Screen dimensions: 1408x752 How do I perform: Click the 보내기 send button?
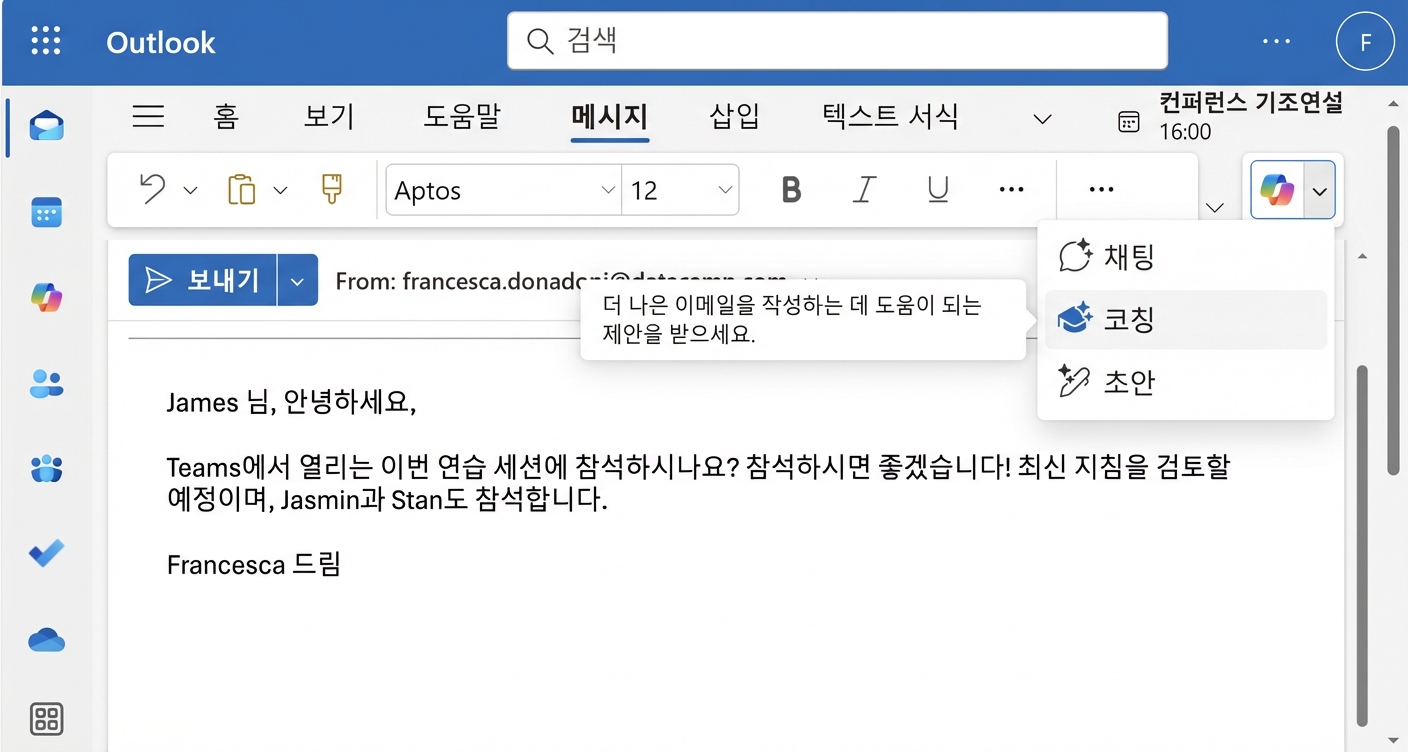(x=202, y=280)
